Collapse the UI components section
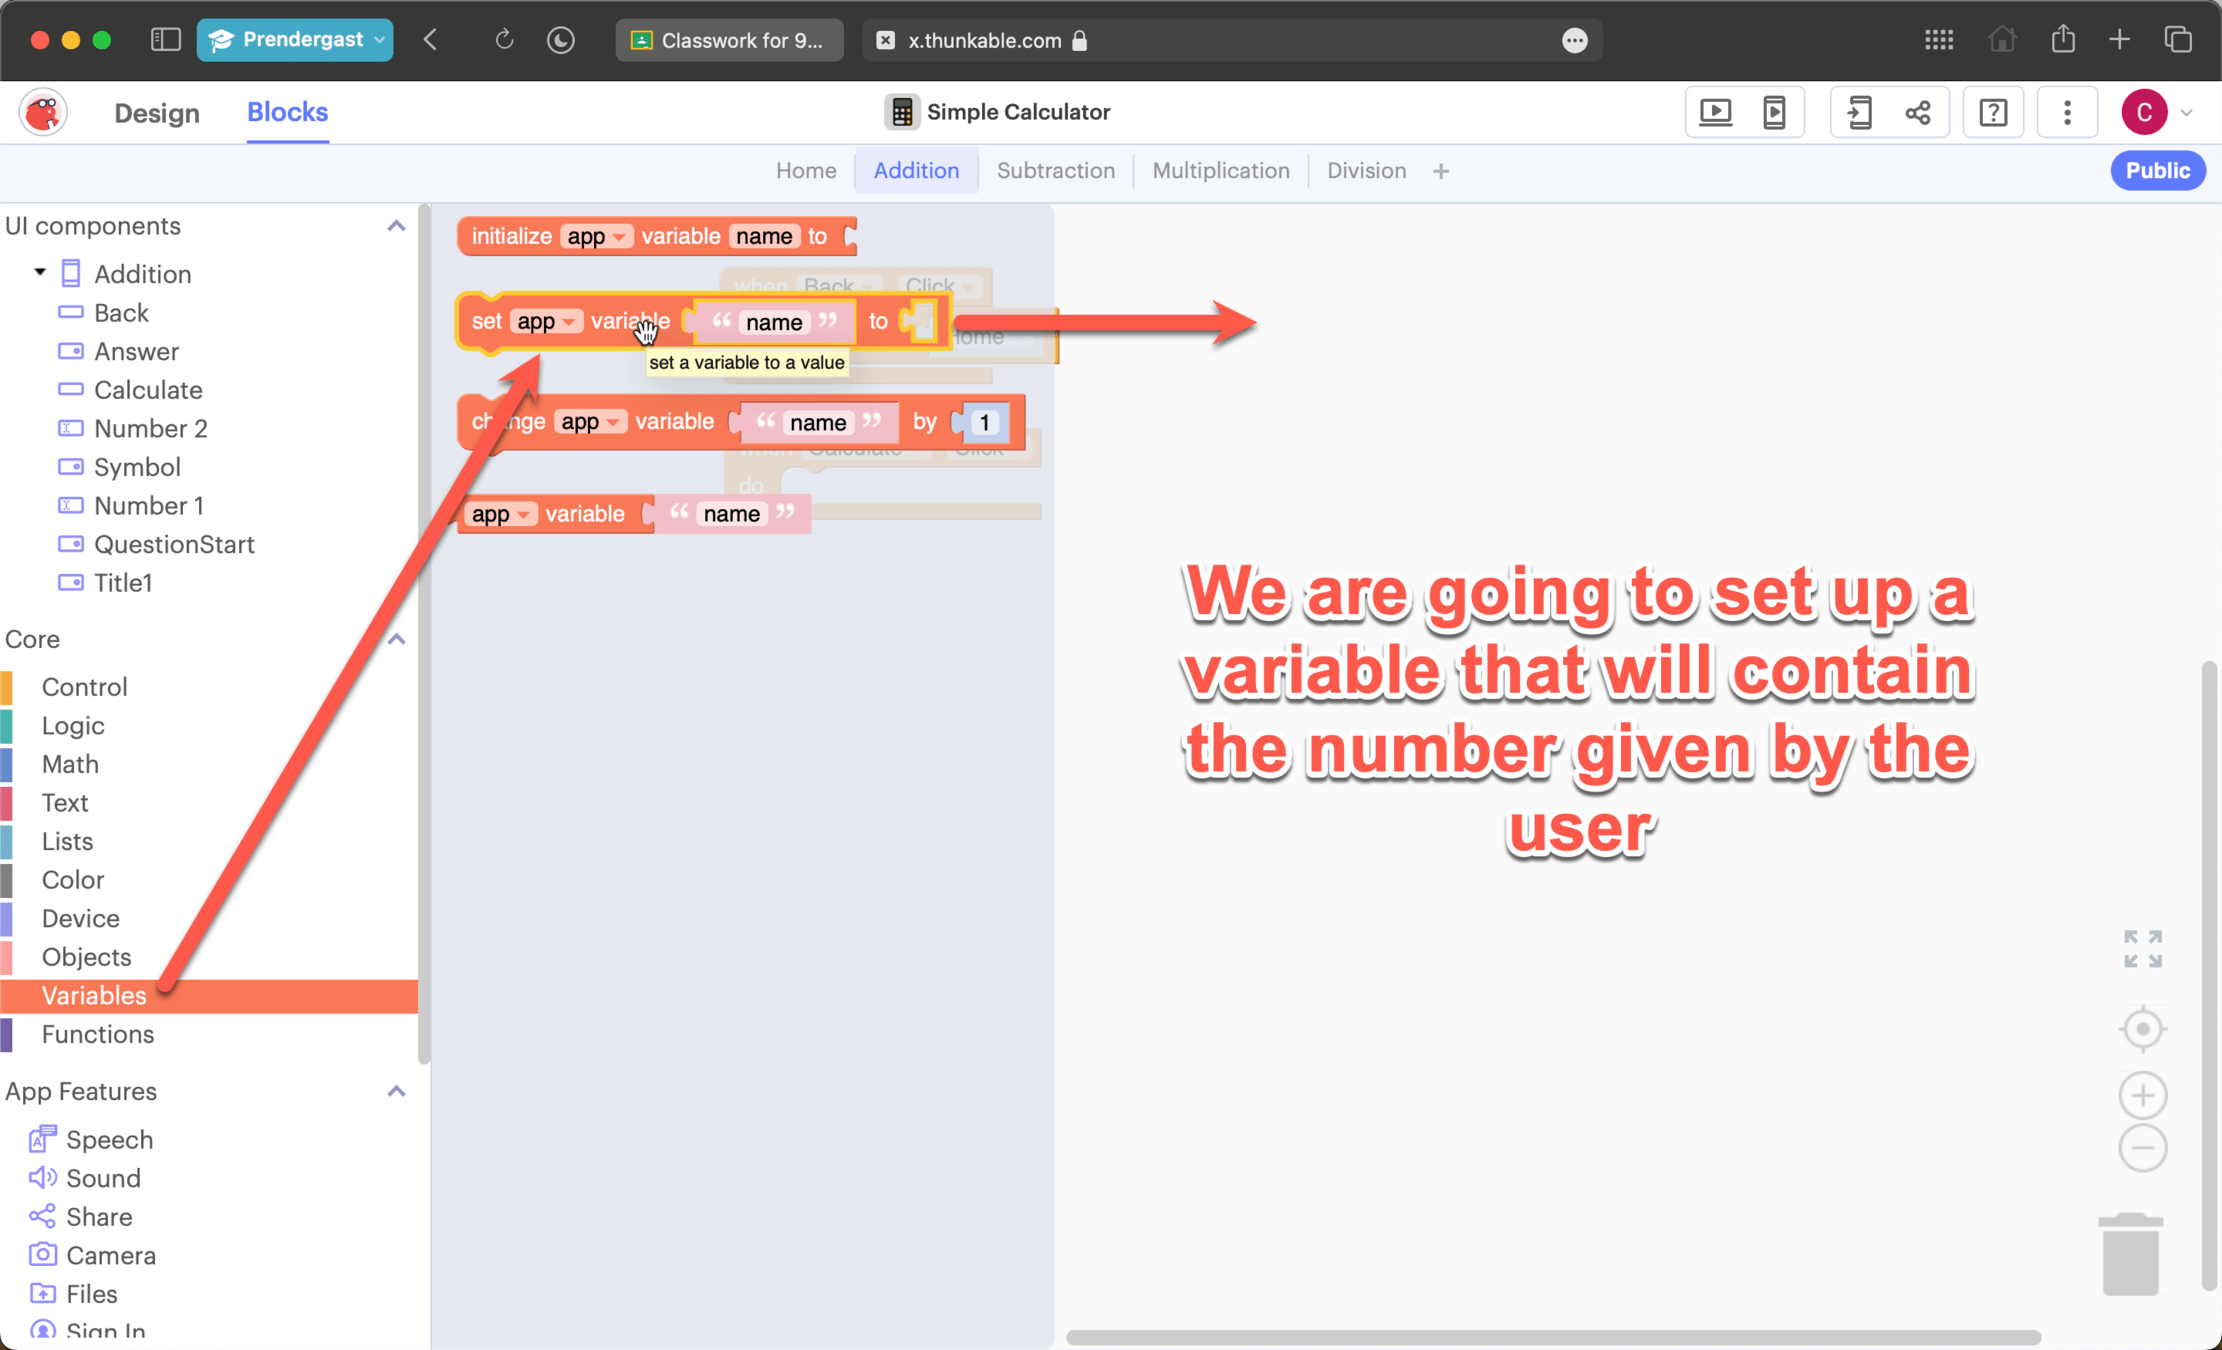Image resolution: width=2222 pixels, height=1350 pixels. [396, 226]
